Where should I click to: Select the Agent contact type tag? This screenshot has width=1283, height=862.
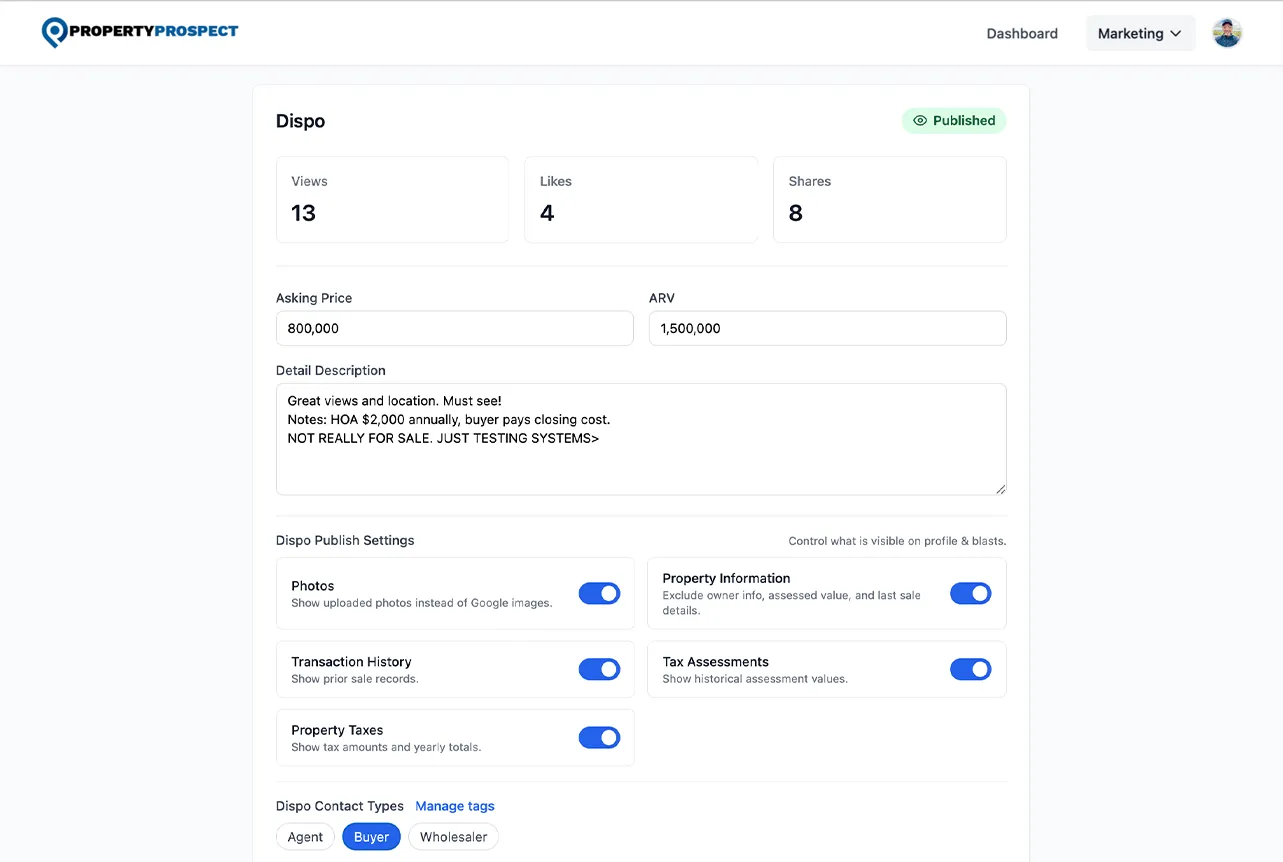pos(305,836)
